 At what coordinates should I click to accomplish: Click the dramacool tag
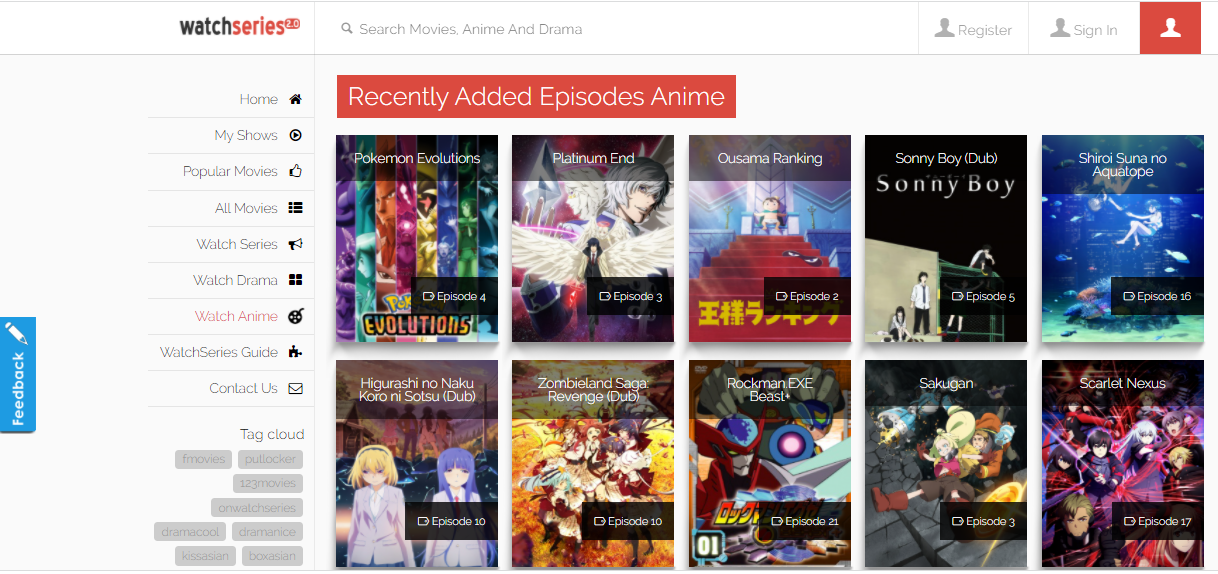(191, 532)
